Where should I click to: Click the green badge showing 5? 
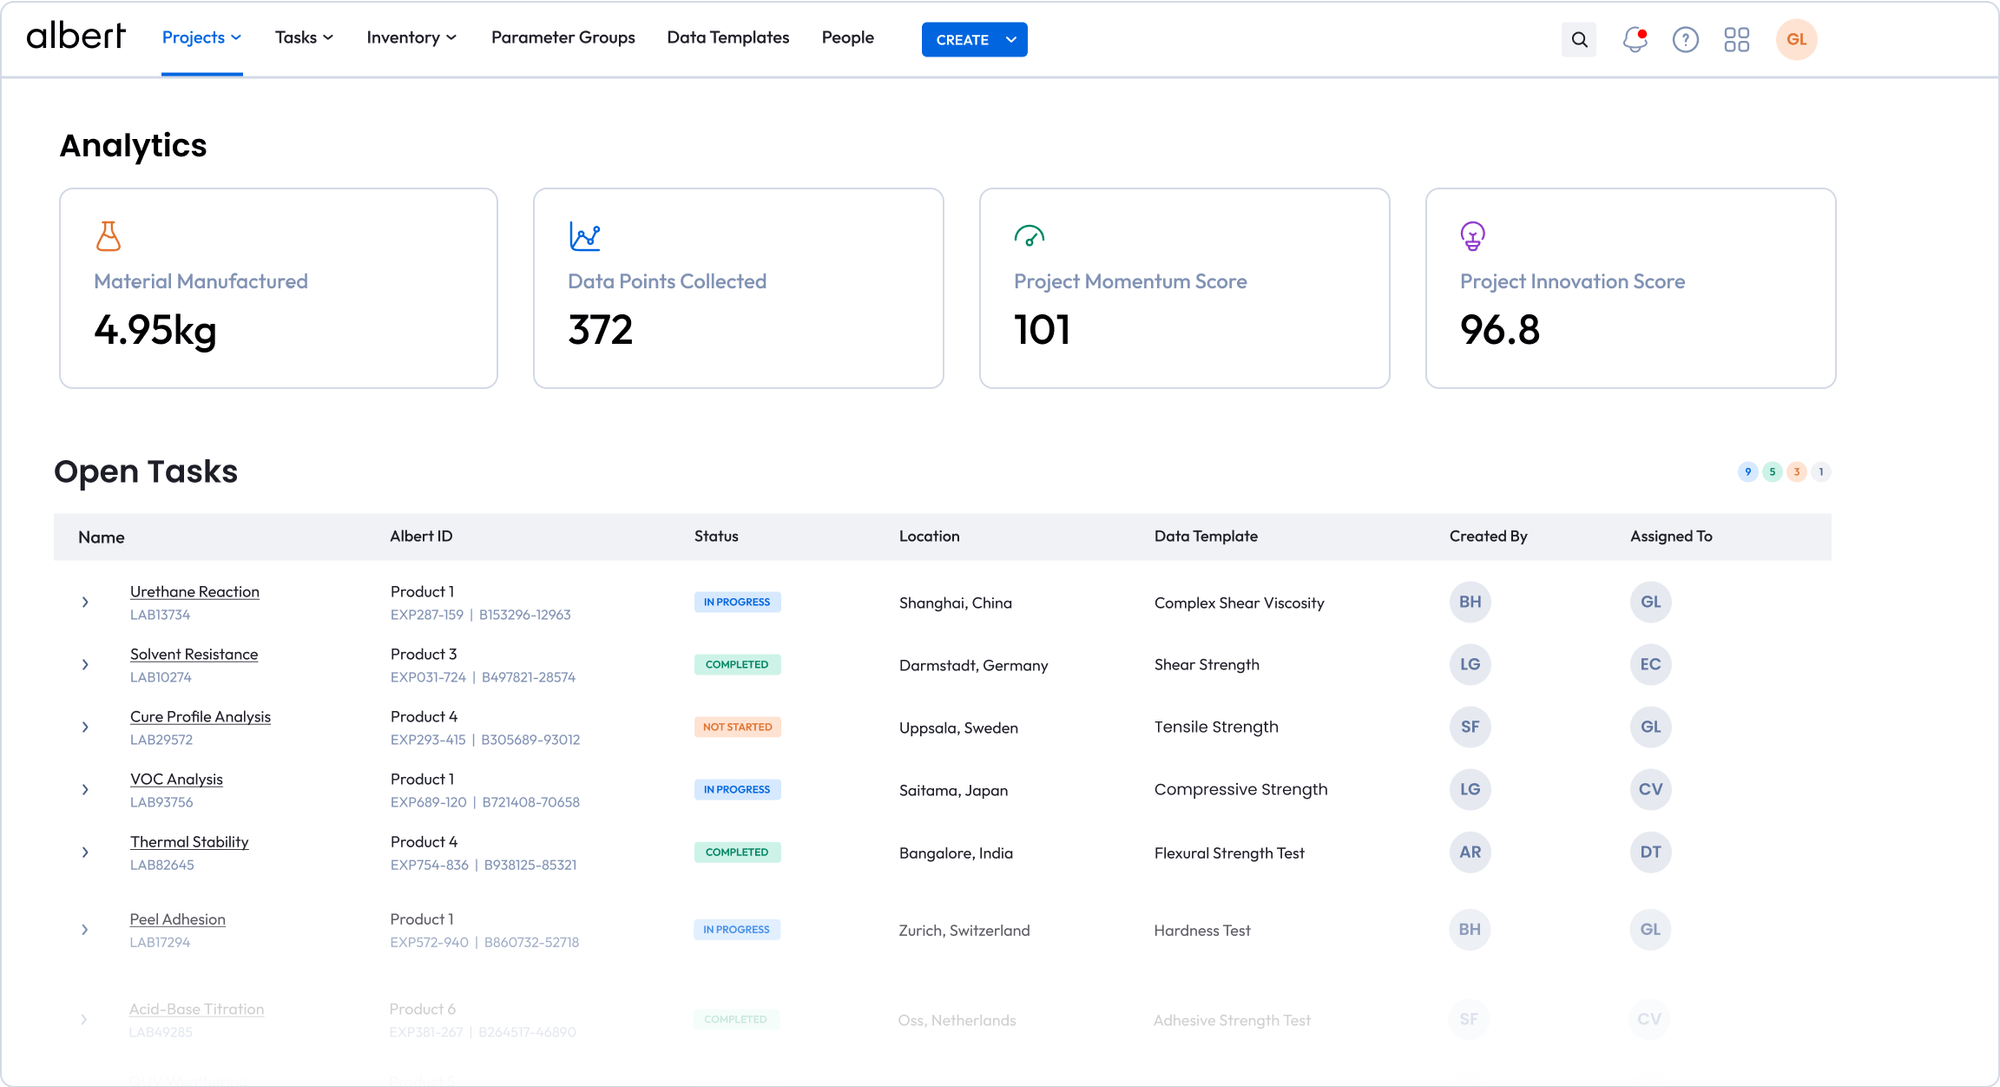click(1772, 472)
